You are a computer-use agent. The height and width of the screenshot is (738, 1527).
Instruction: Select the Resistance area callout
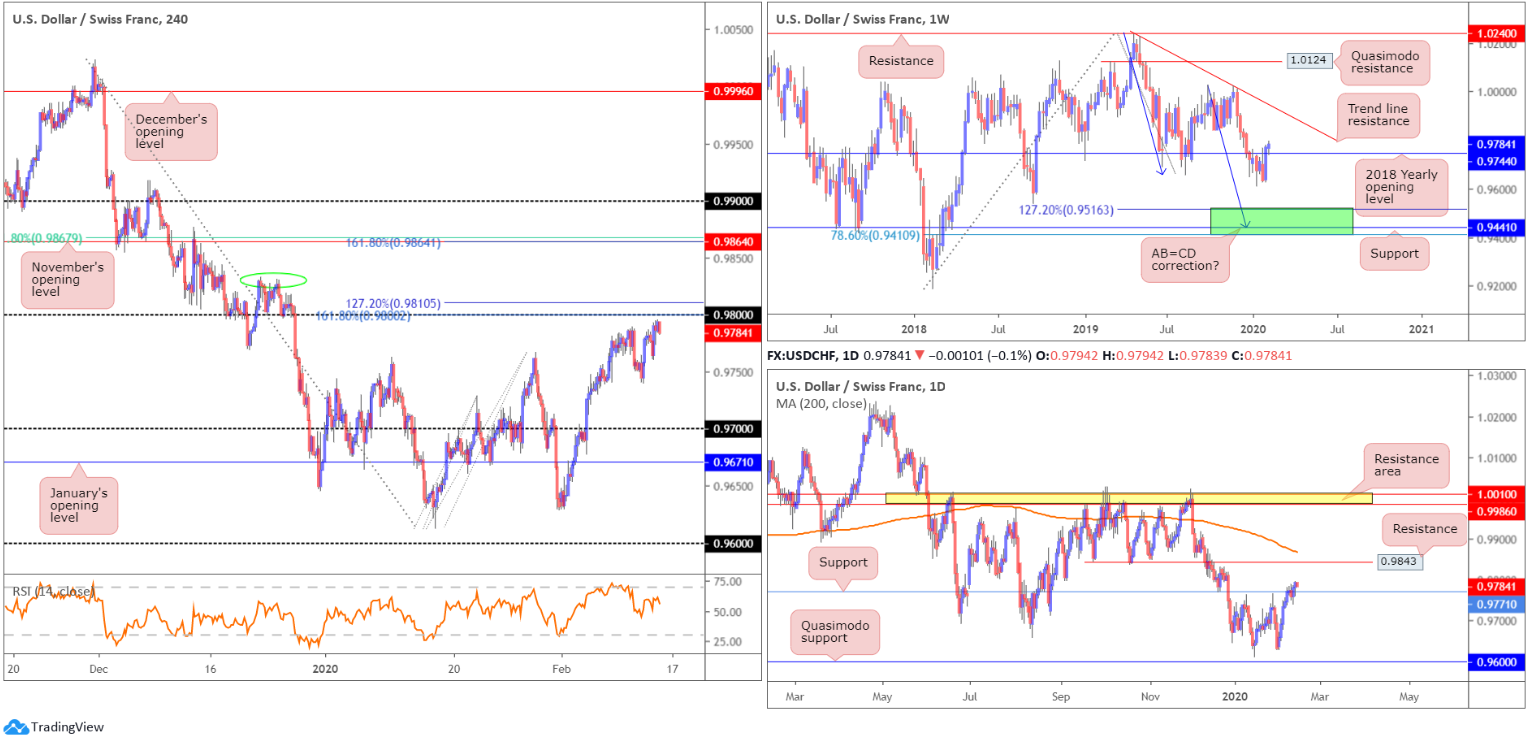click(1405, 466)
